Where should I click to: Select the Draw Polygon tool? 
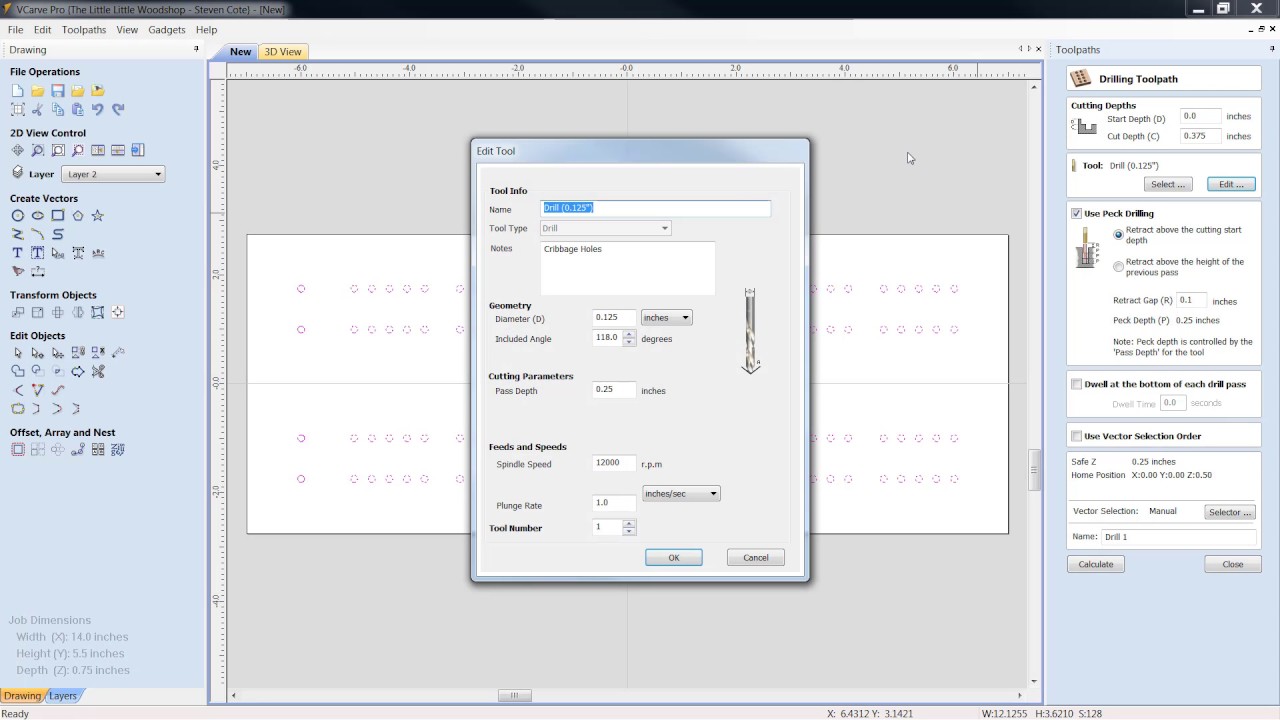[77, 216]
